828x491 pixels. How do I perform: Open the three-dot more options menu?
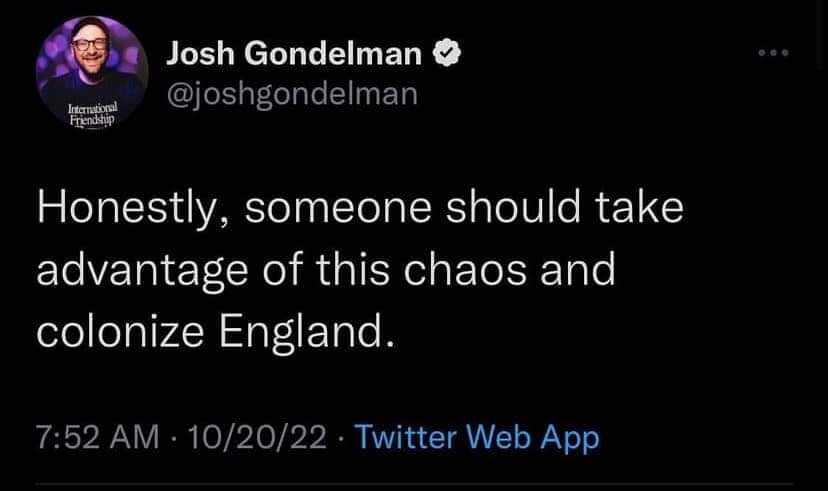[772, 49]
